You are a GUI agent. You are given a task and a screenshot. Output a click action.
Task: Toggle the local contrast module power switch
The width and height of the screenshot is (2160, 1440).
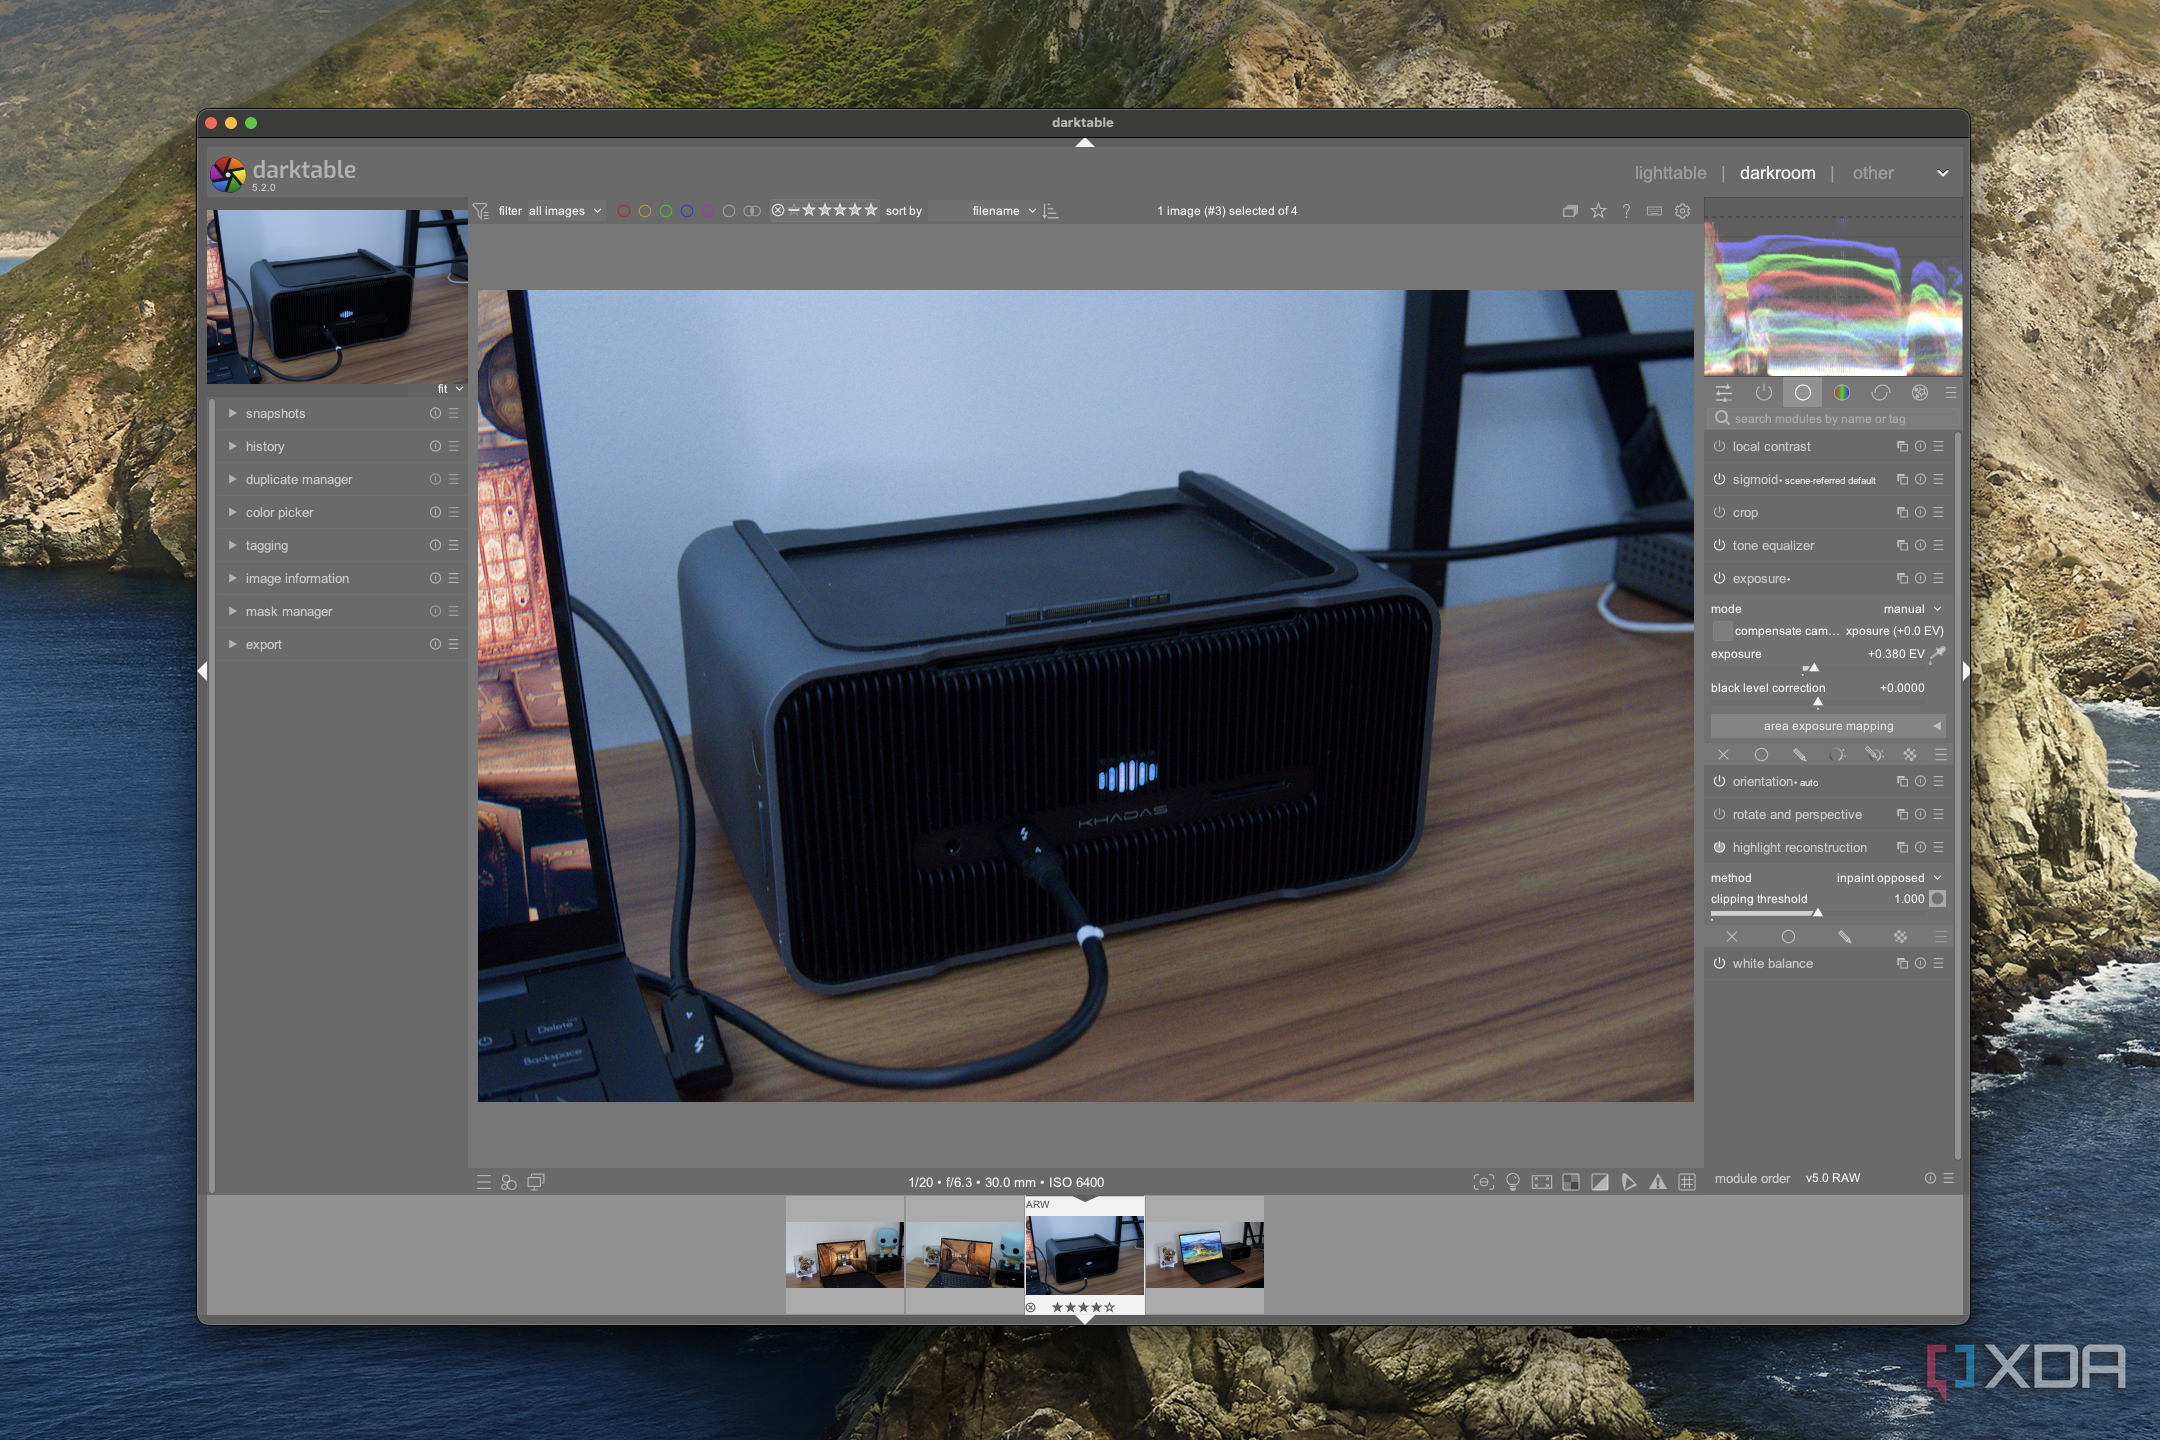tap(1719, 447)
